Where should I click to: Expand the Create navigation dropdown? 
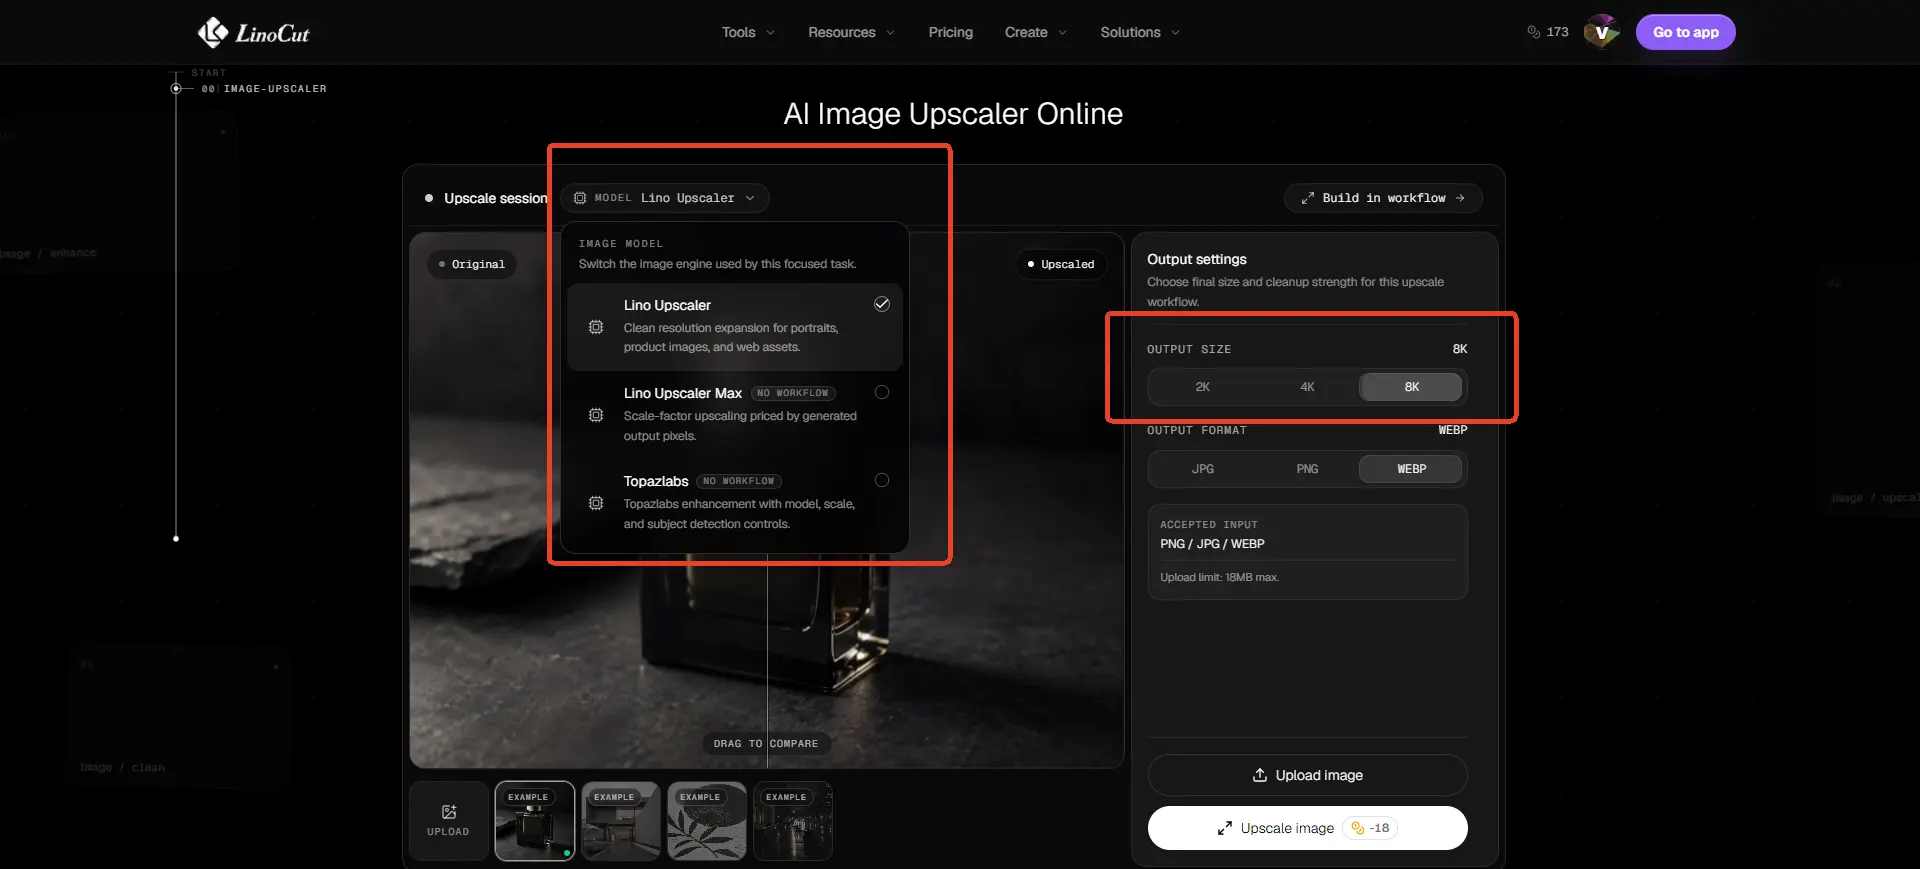[1036, 32]
